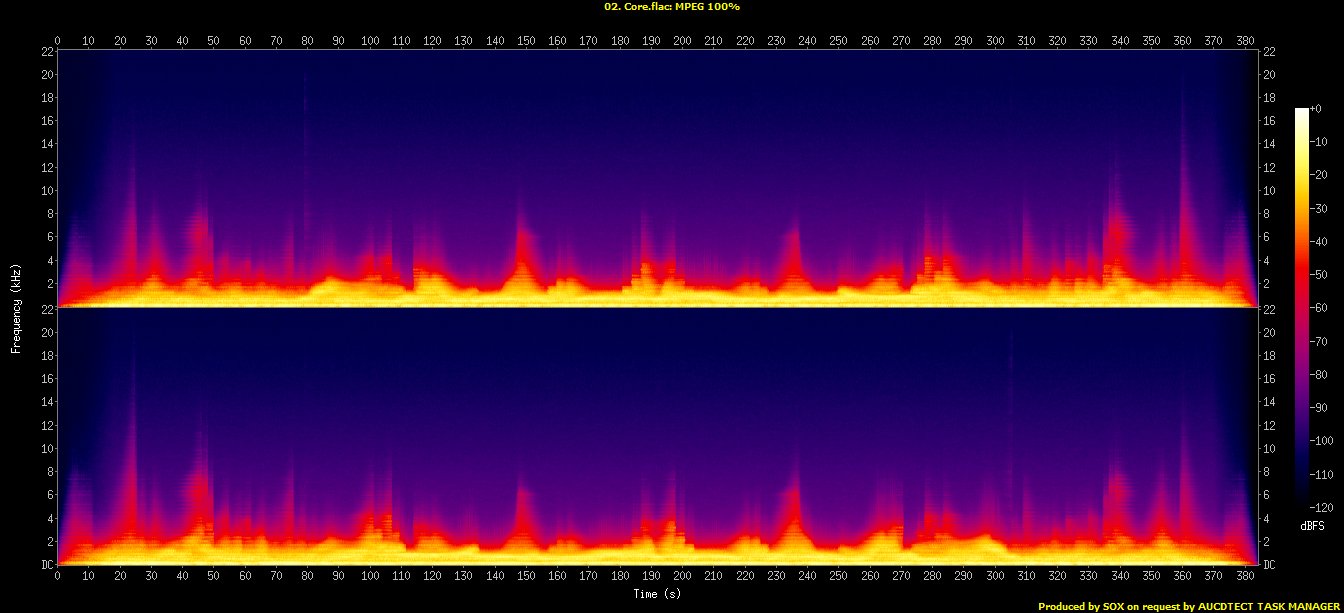Screen dimensions: 1344x613
Task: Click the "Produced by SOX" credit text
Action: coord(1188,606)
